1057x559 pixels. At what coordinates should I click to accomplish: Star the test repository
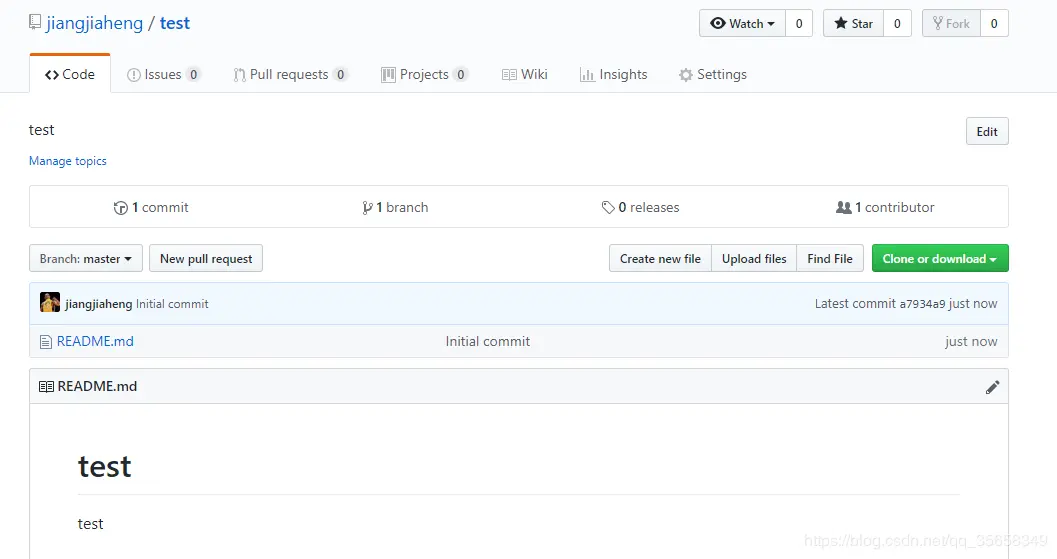pyautogui.click(x=853, y=24)
